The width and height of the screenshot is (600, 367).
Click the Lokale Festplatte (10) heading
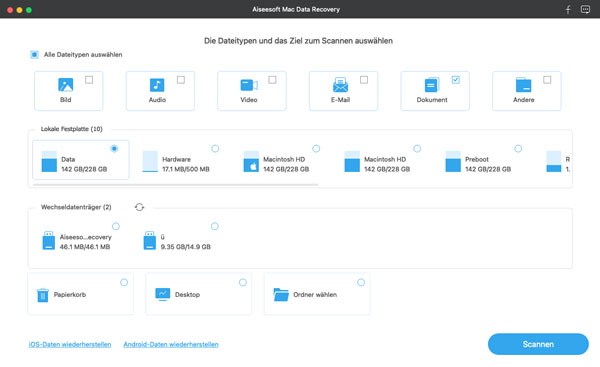coord(72,129)
